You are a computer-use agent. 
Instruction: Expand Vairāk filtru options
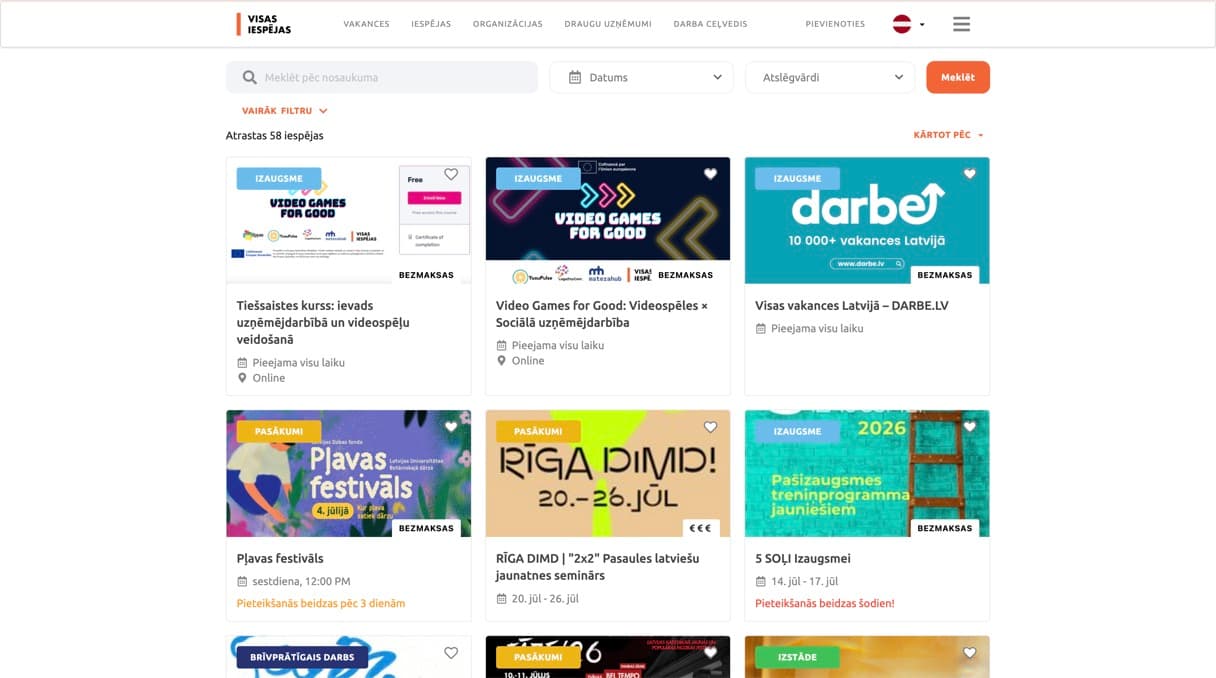(x=284, y=111)
